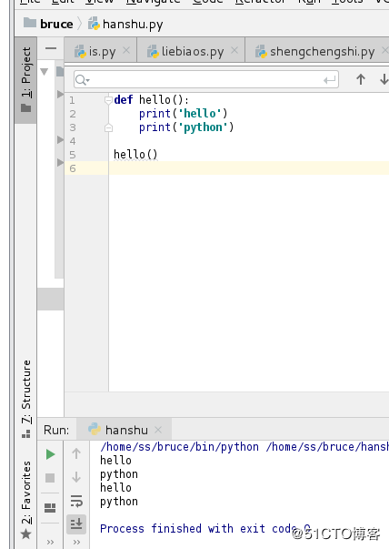Viewport: 389px width, 549px height.
Task: Open the restore layout icon in Run panel
Action: pos(50,508)
